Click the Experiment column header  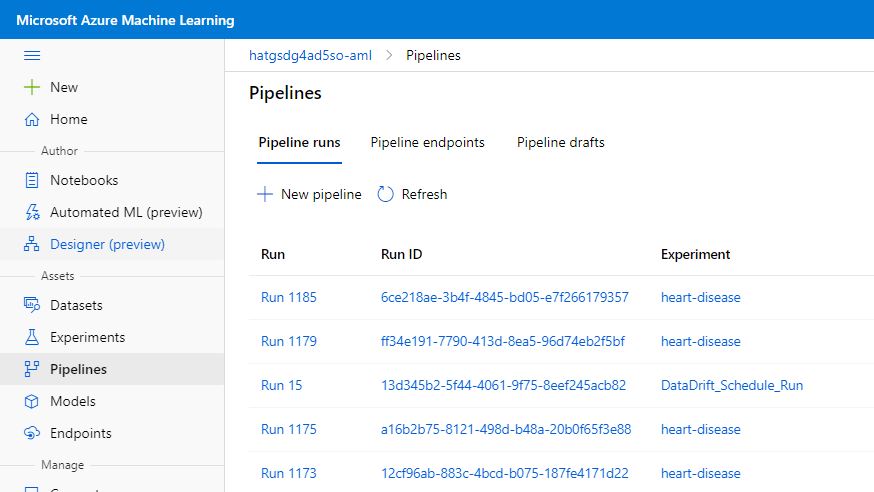(695, 254)
